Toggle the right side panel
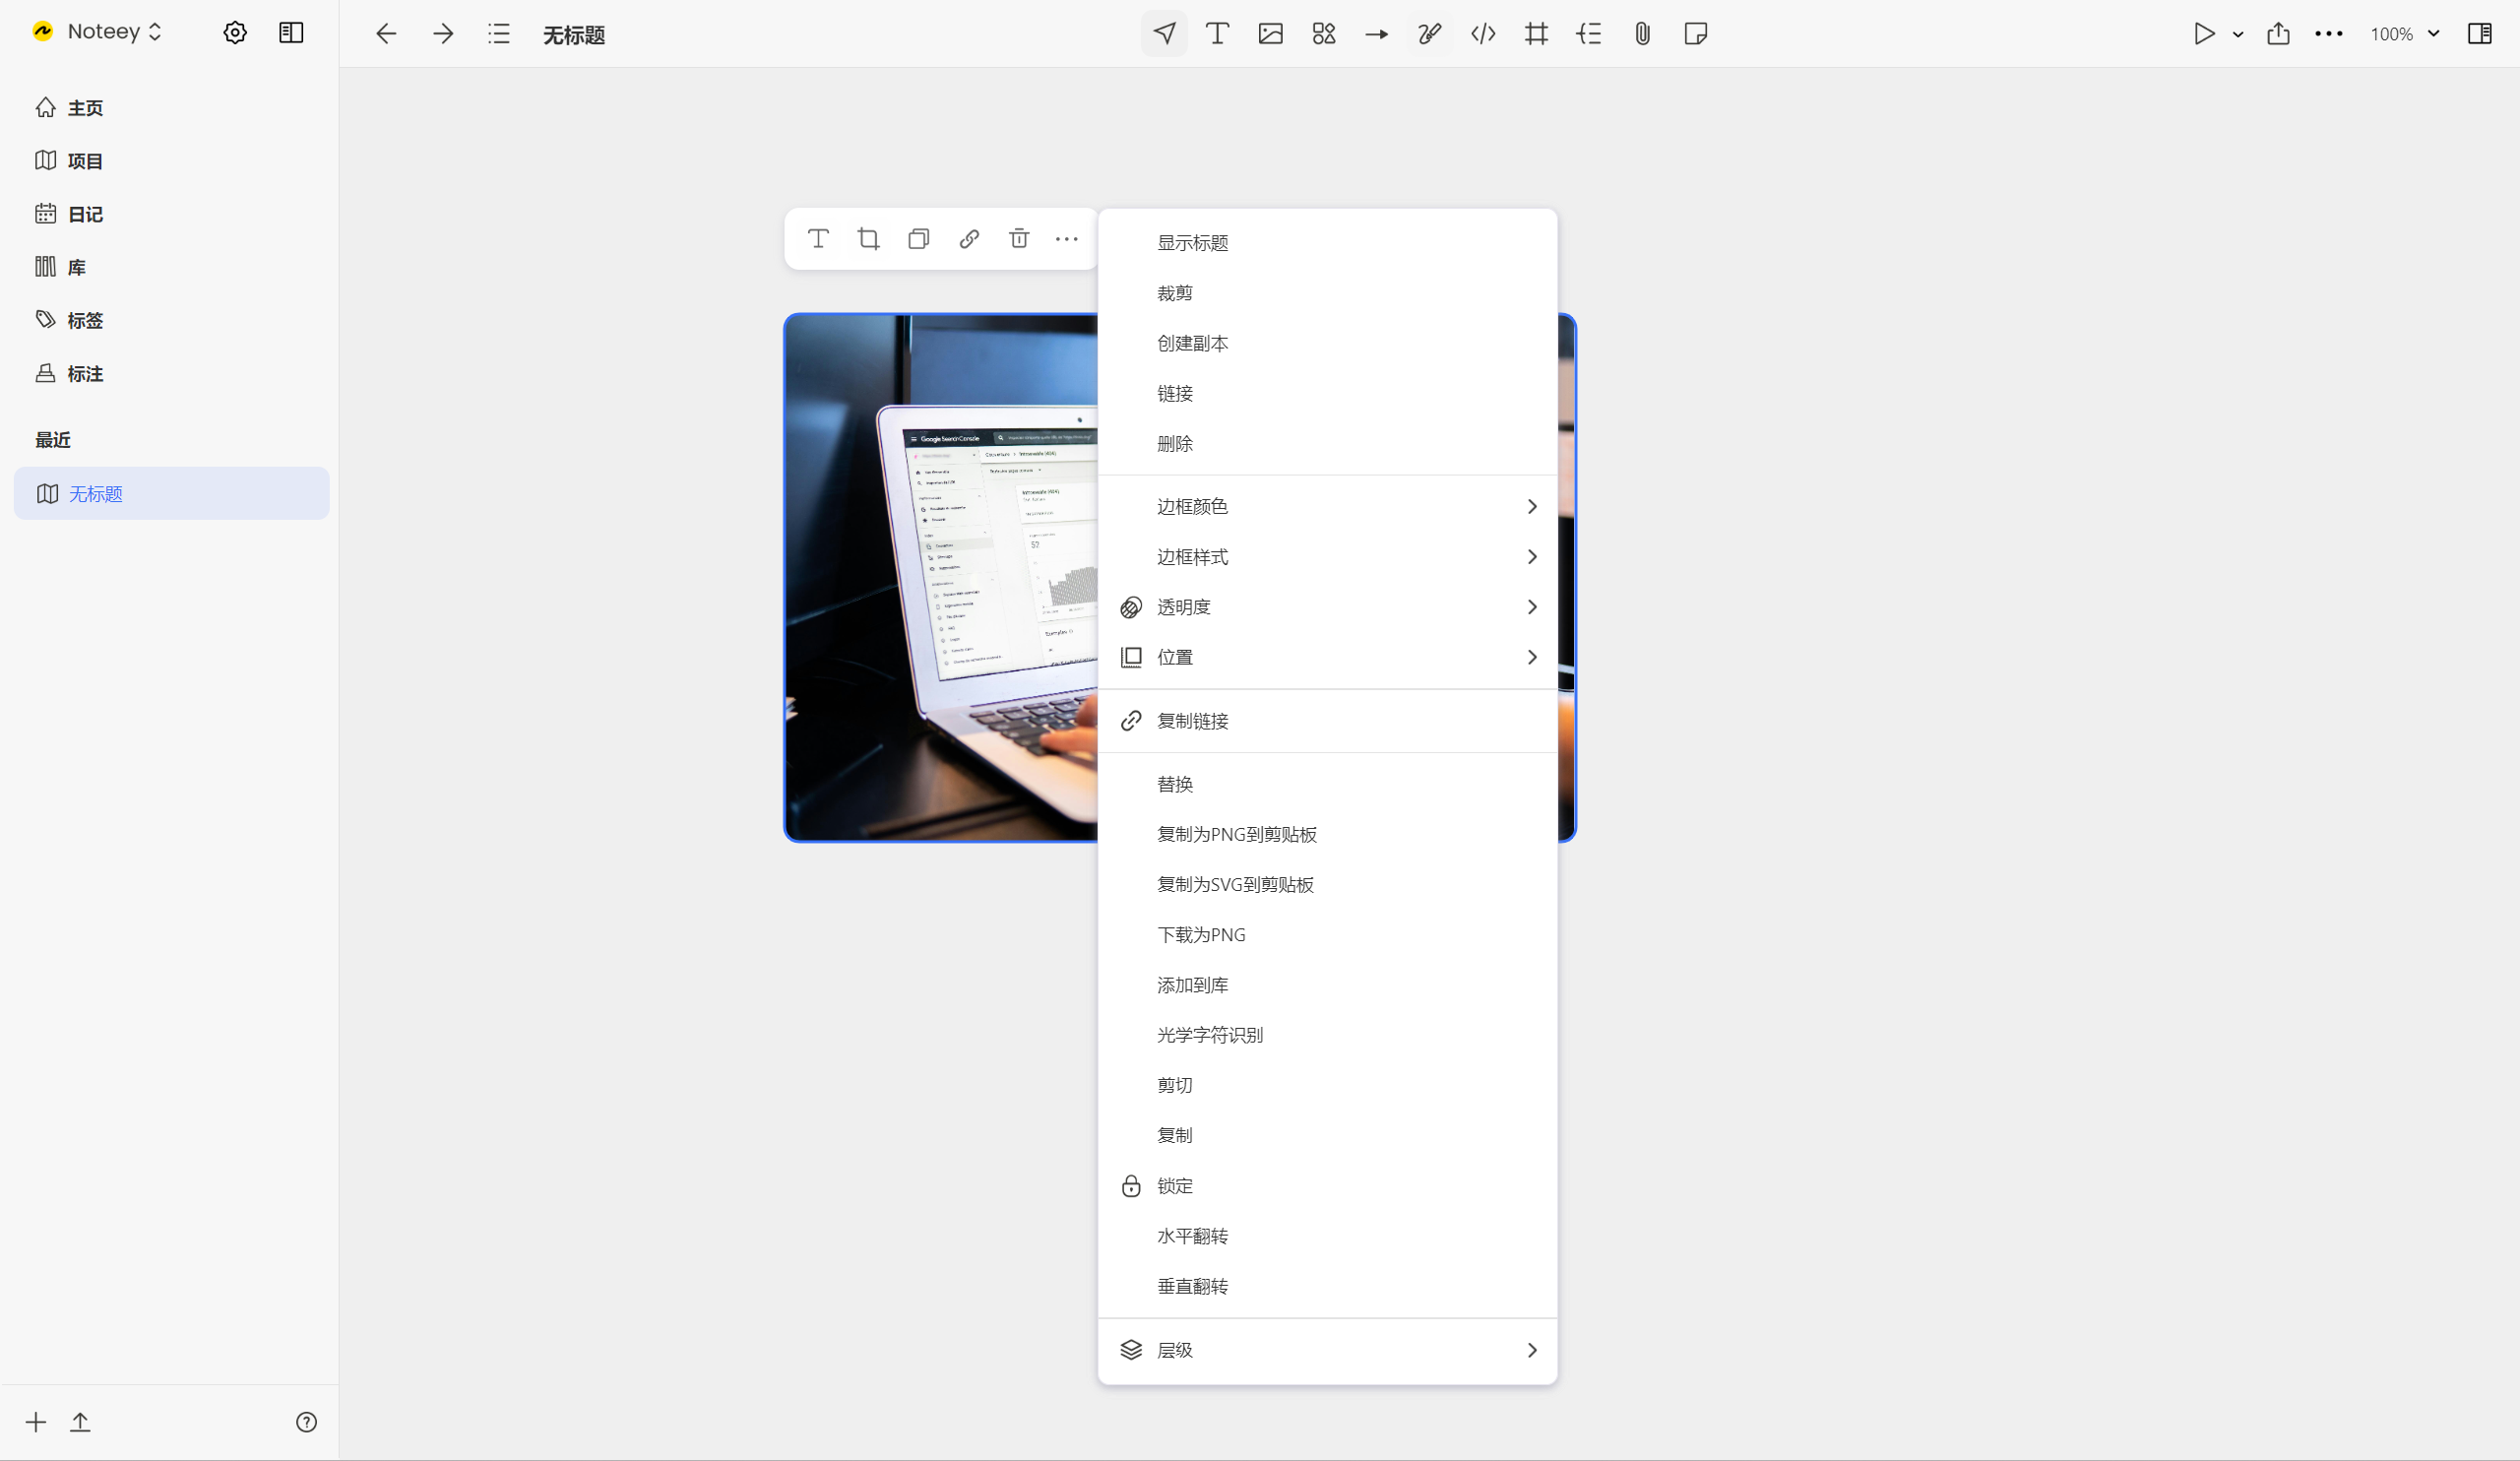Screen dimensions: 2520x1461 coord(2479,34)
